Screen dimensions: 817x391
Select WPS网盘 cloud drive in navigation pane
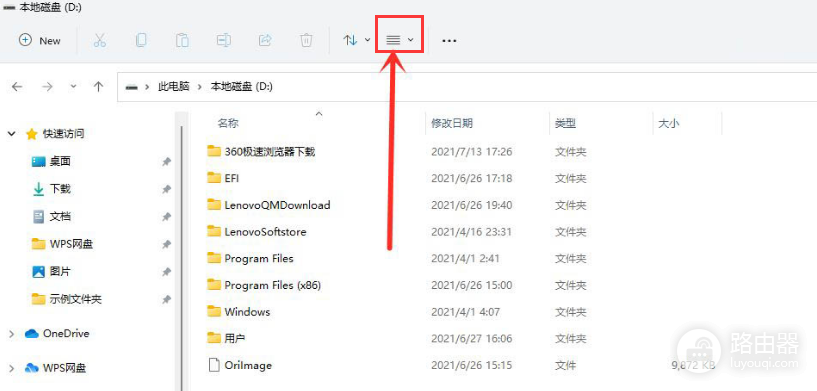(65, 368)
